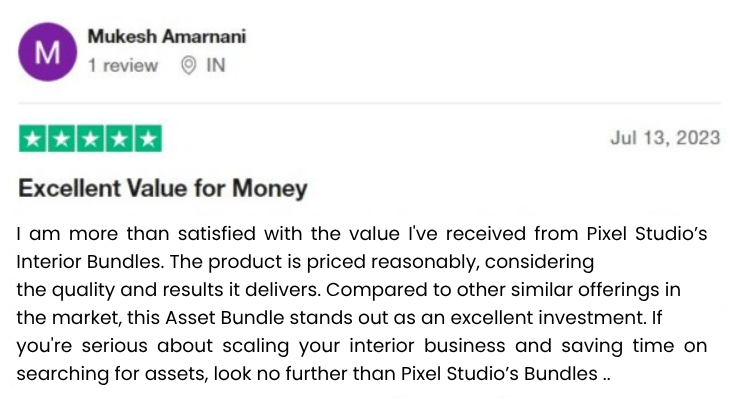
Task: Click the sentence about scaling your interior business
Action: pyautogui.click(x=362, y=346)
